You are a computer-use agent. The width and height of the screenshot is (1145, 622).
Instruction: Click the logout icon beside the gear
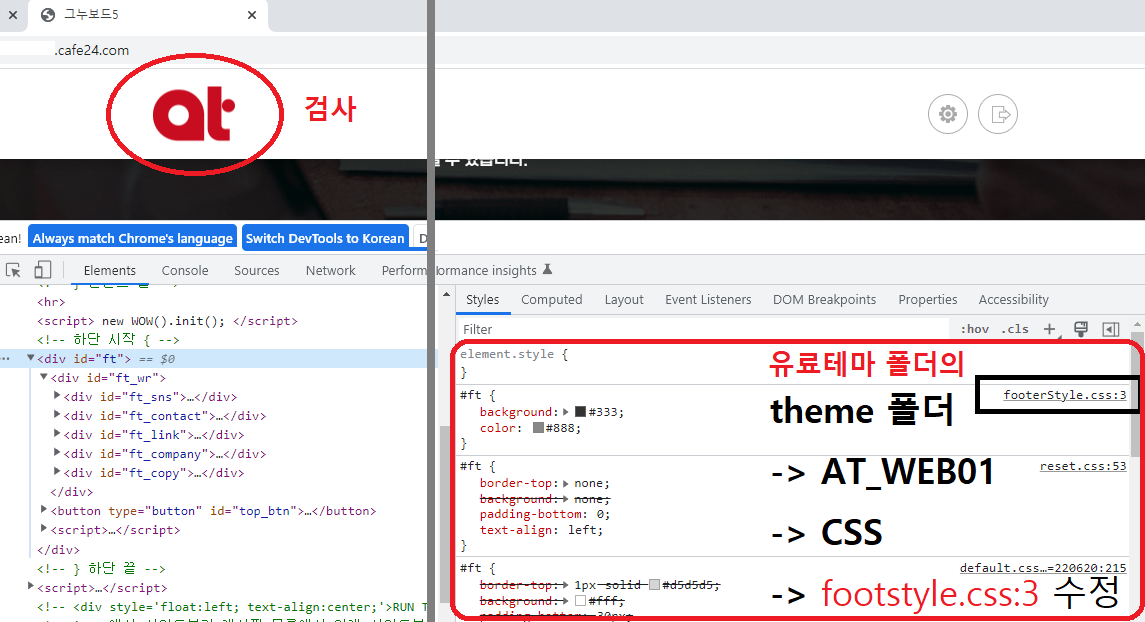[998, 114]
